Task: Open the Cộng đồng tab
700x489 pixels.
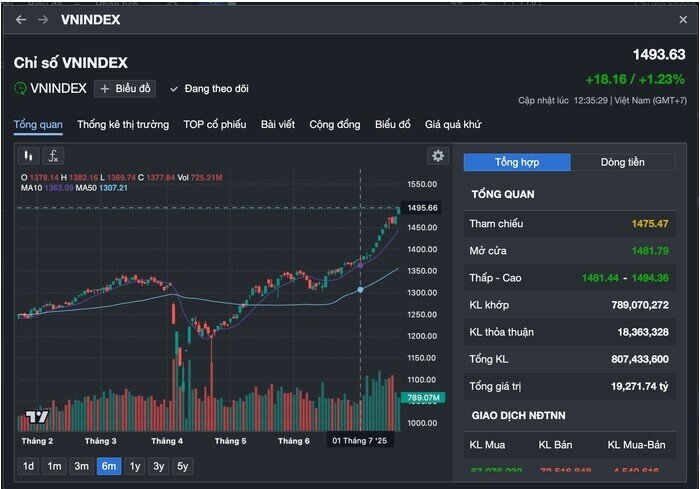Action: point(335,125)
